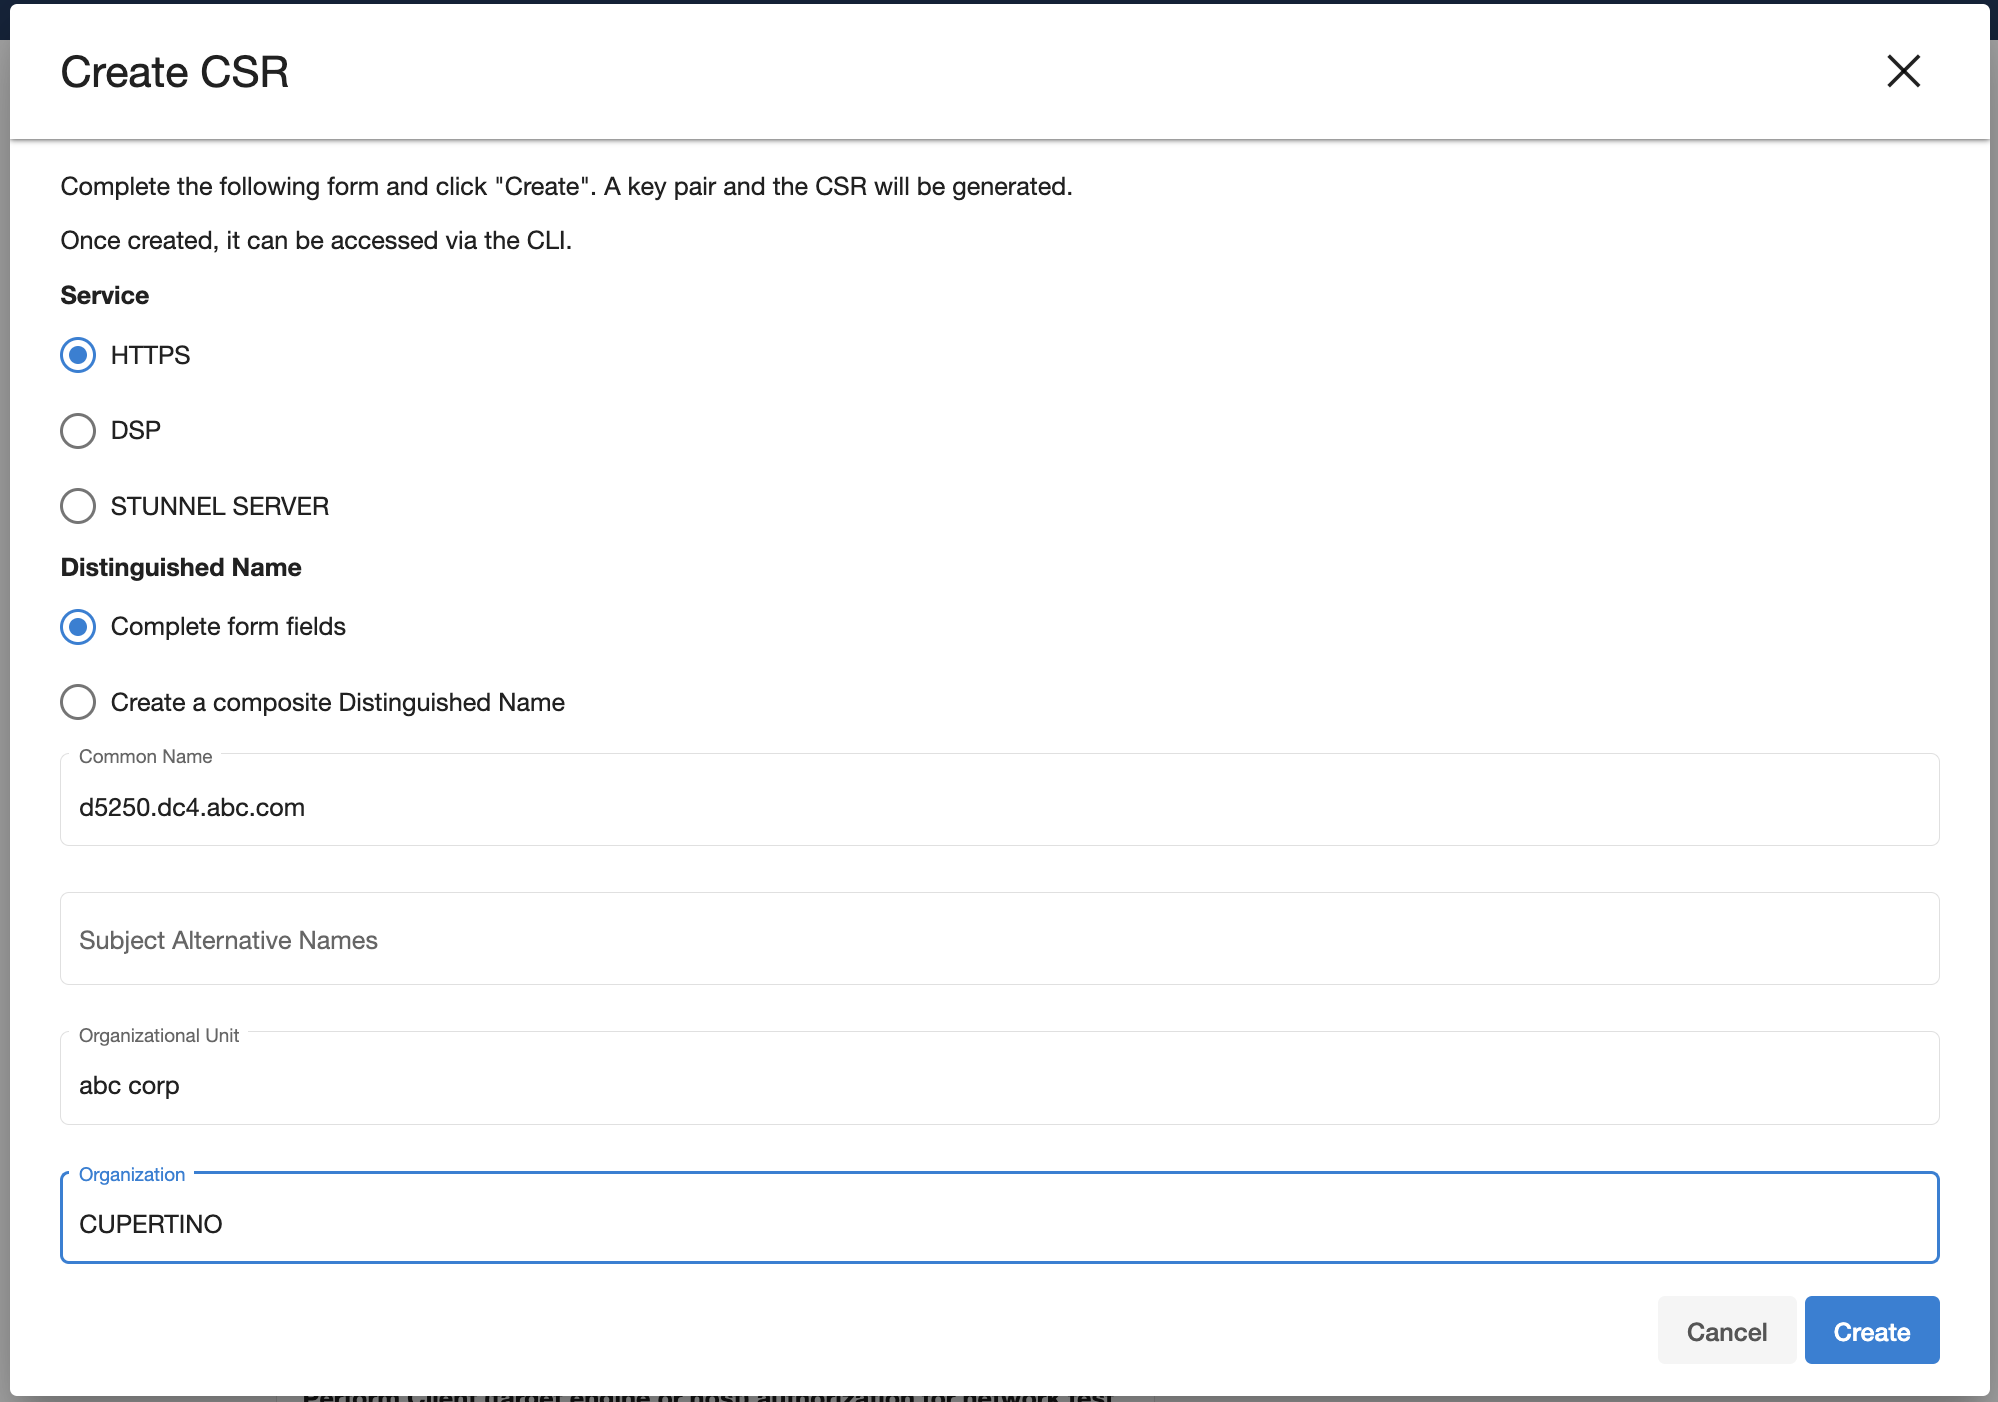
Task: Click the HTTPS label text
Action: pyautogui.click(x=150, y=355)
